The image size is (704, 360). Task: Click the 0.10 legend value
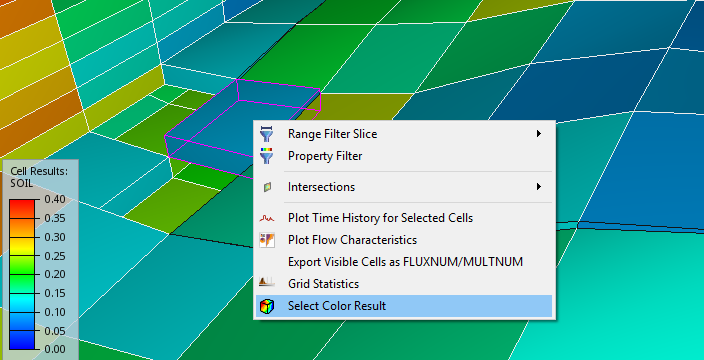pyautogui.click(x=55, y=312)
